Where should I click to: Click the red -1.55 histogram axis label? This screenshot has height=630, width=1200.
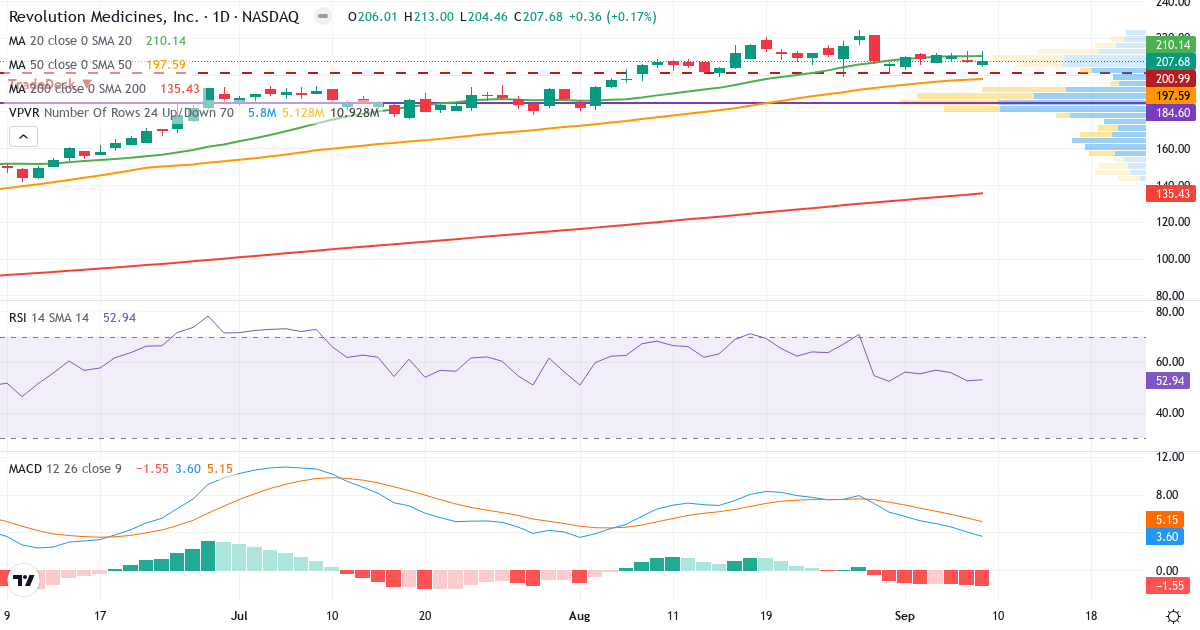1168,584
